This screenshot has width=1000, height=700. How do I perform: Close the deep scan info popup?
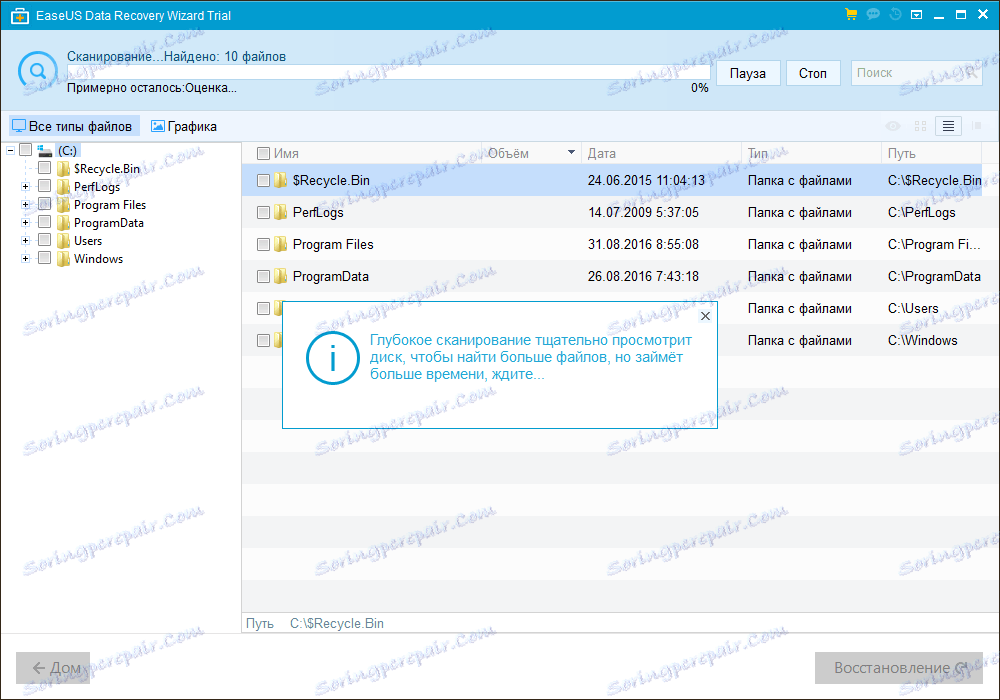705,316
